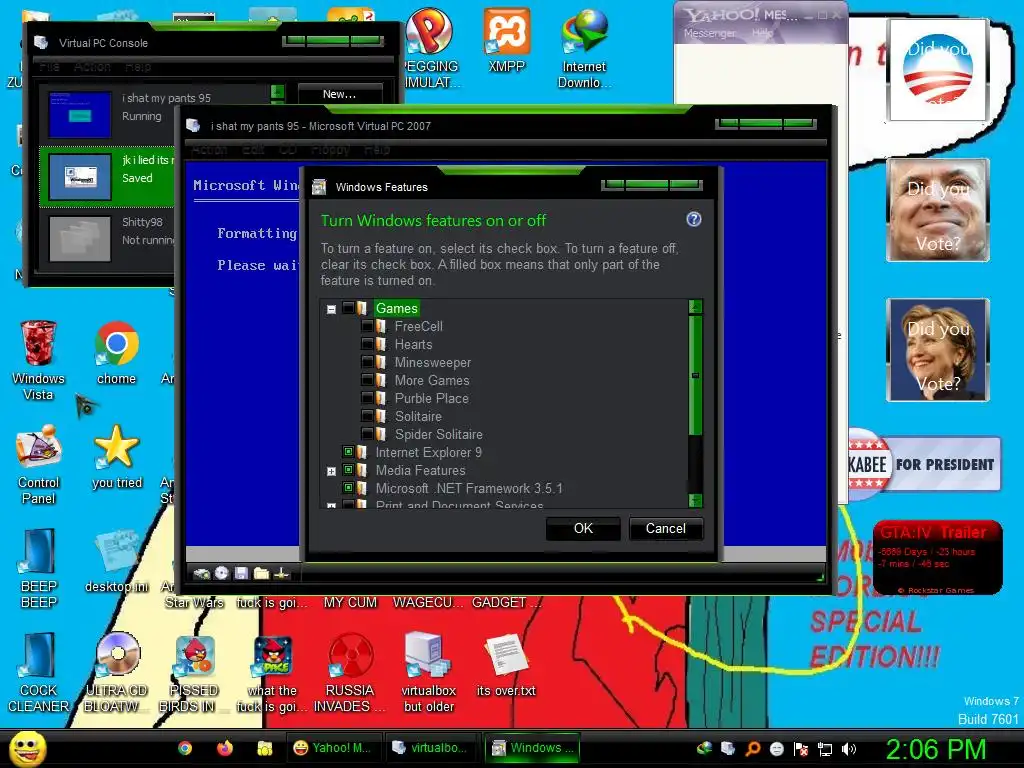Toggle the FreeCell checkbox

(368, 326)
